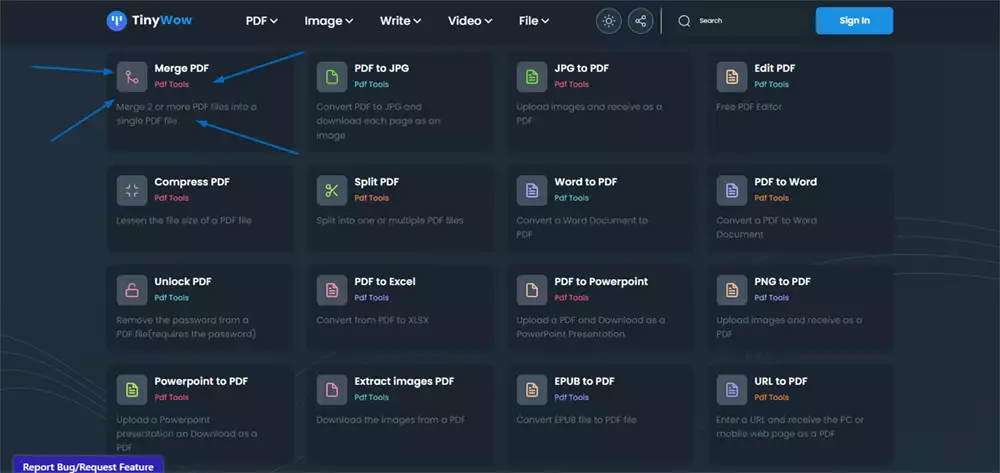This screenshot has width=1000, height=473.
Task: Expand the Write menu
Action: point(401,21)
